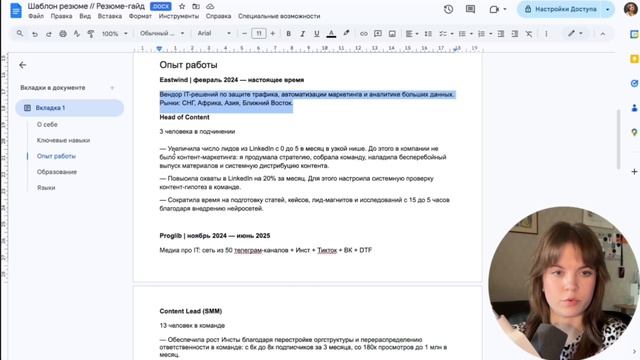The image size is (640, 360).
Task: Collapse the menus with chevron
Action: click(x=602, y=34)
